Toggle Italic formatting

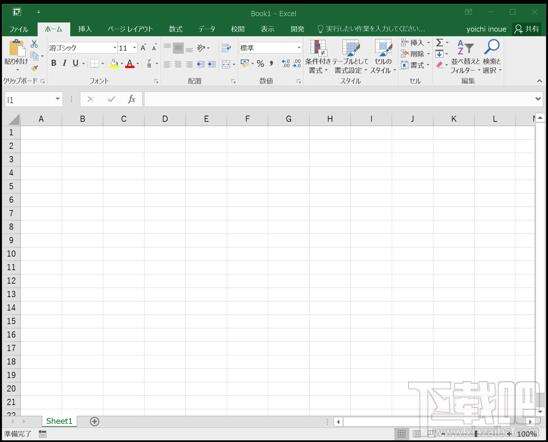[x=65, y=63]
